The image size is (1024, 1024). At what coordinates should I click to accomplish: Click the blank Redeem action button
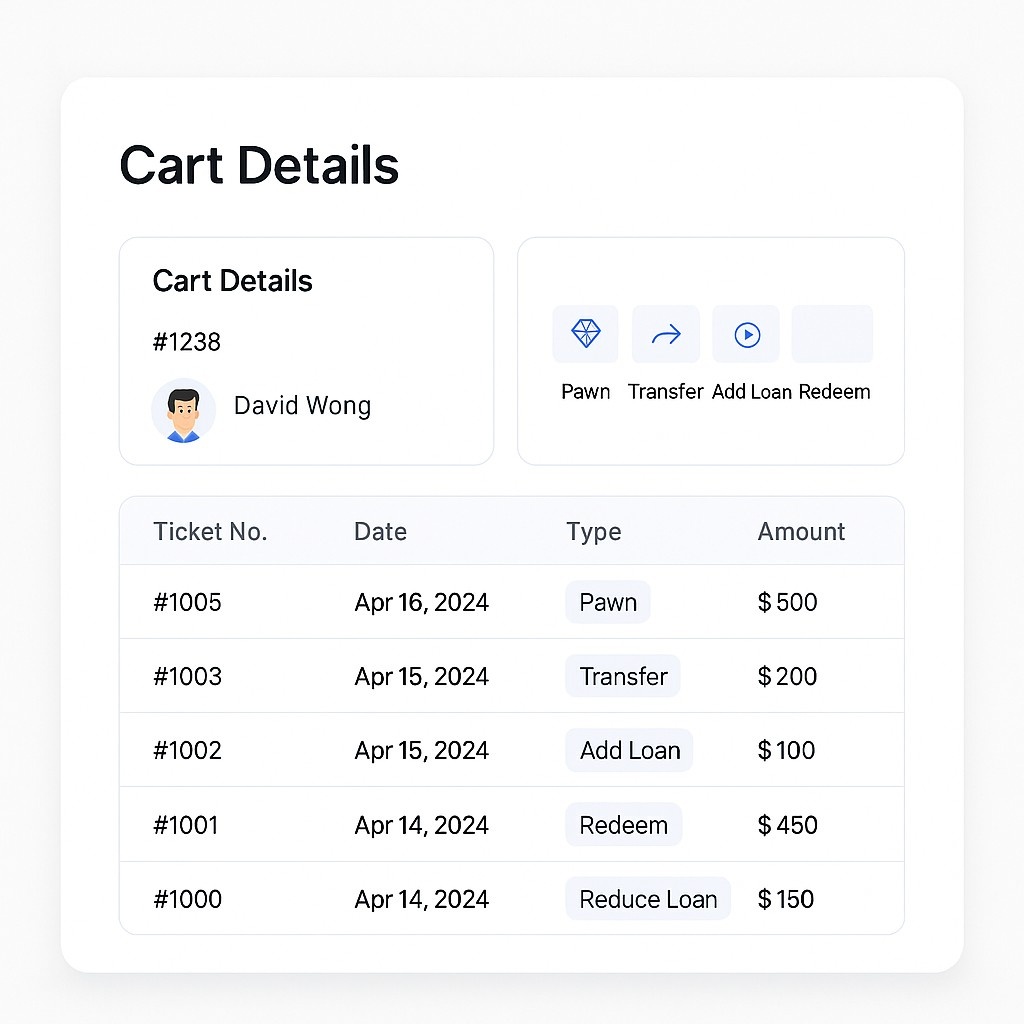832,334
